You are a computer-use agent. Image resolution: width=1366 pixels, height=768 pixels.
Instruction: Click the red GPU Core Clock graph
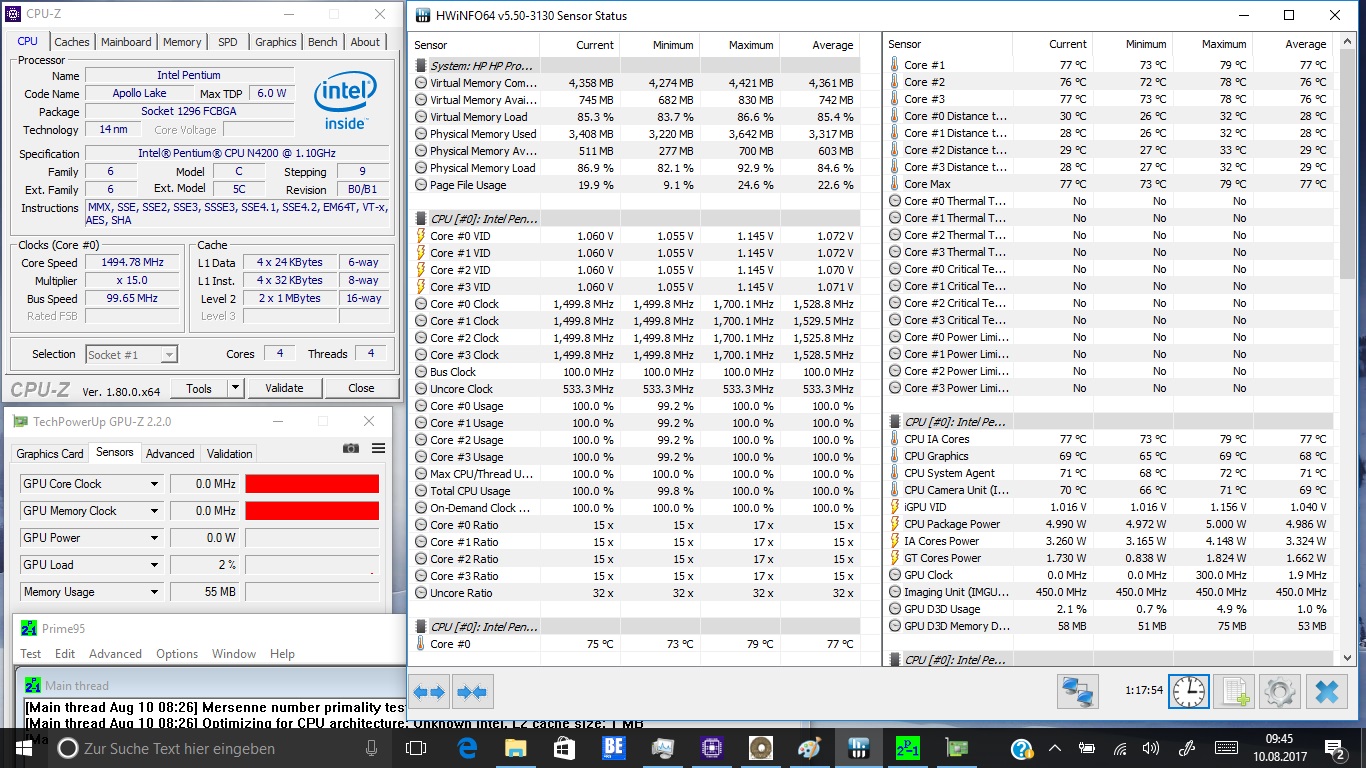312,484
